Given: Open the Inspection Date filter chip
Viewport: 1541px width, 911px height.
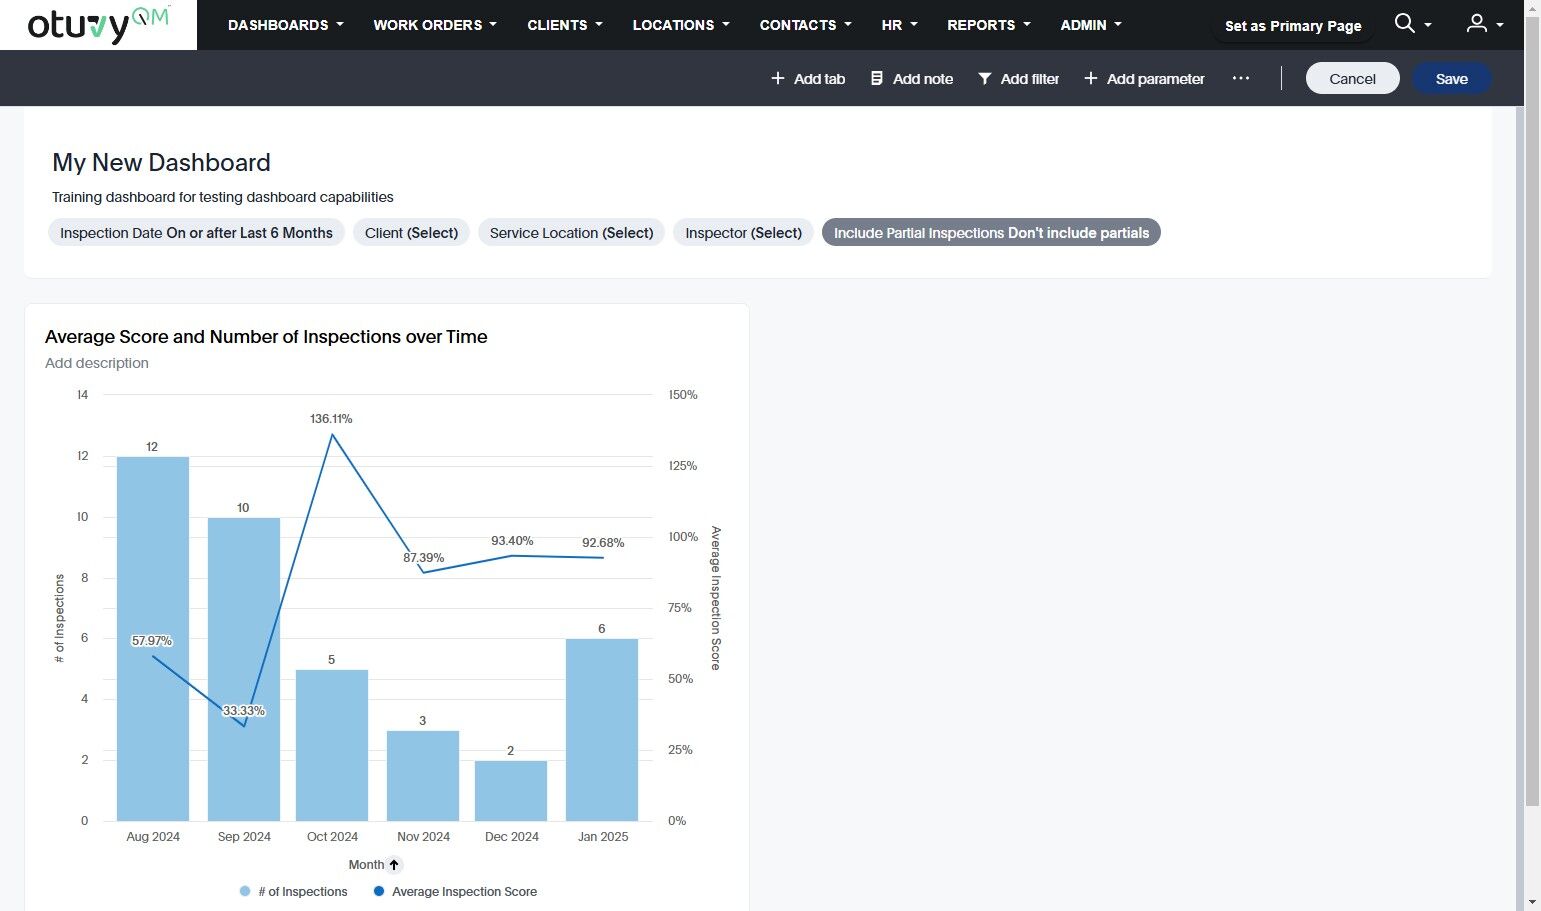Looking at the screenshot, I should [196, 233].
